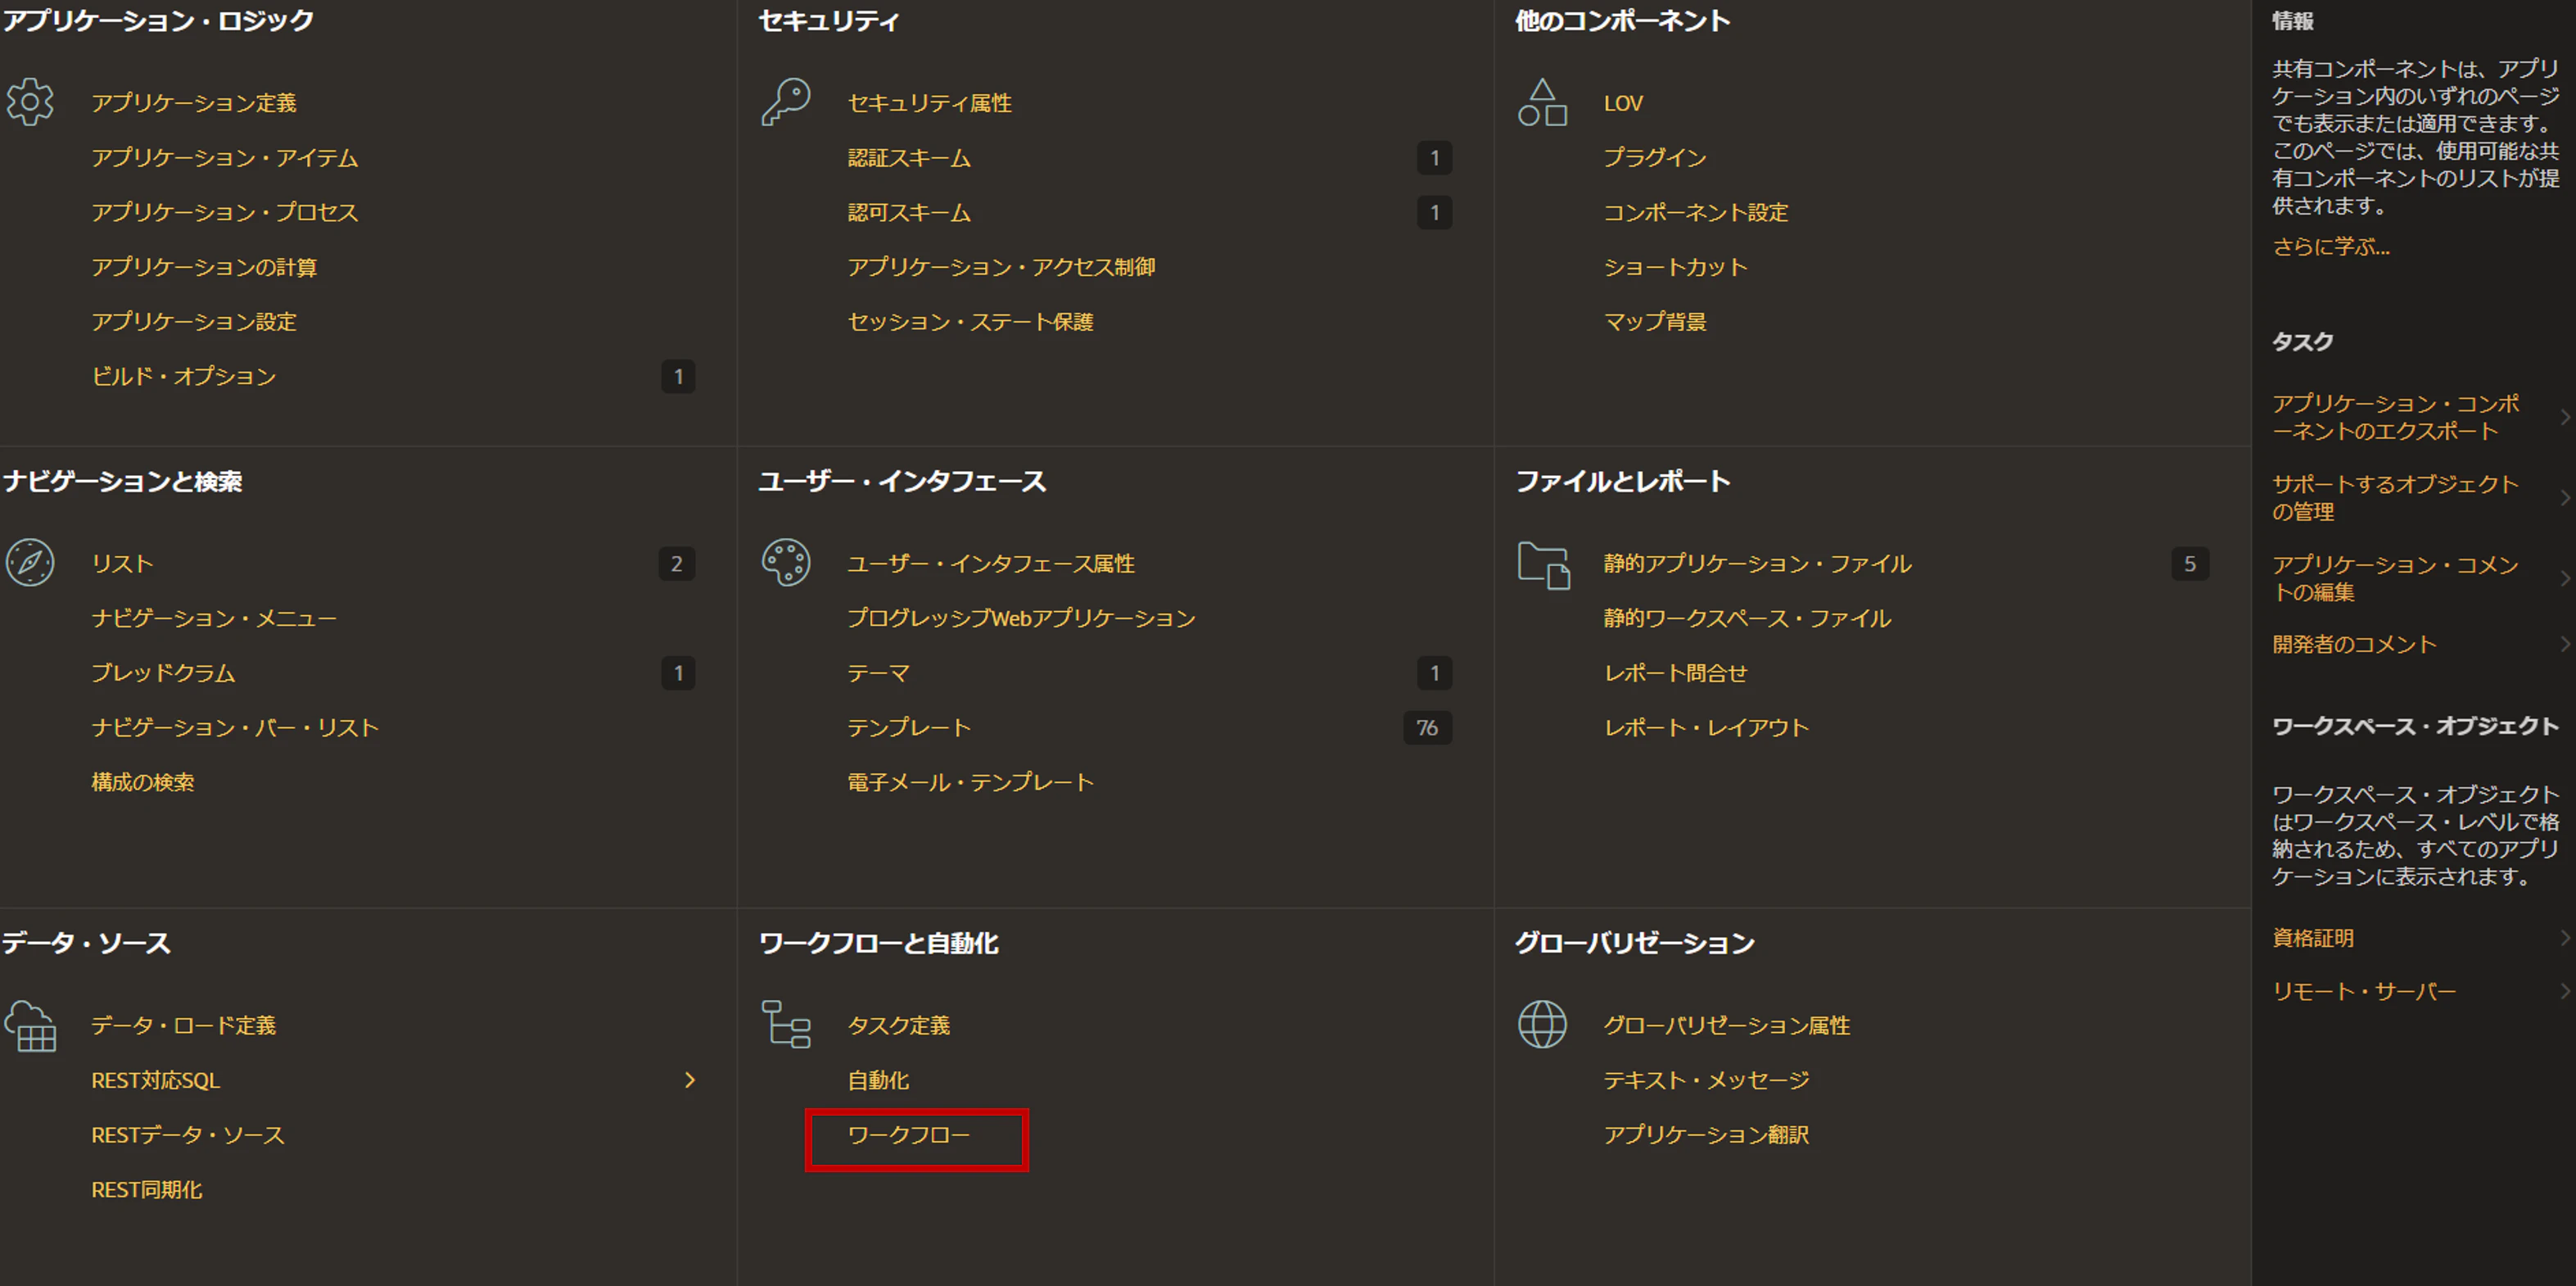This screenshot has height=1286, width=2576.
Task: Open 開発者のコメント from the tasks panel
Action: 2354,643
